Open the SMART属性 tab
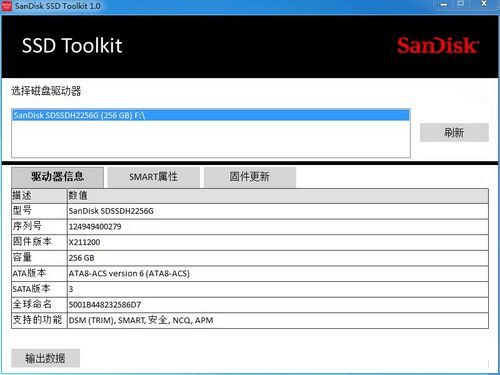The width and height of the screenshot is (500, 375). tap(154, 177)
